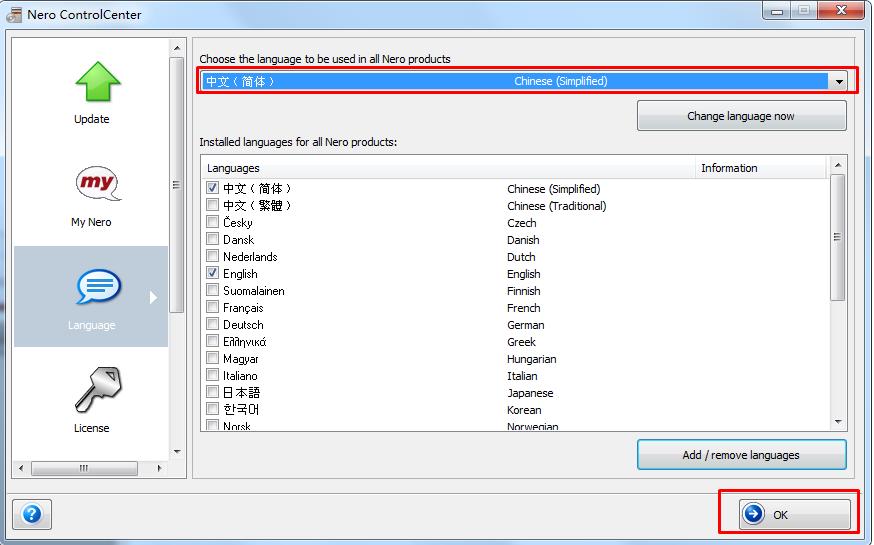The width and height of the screenshot is (874, 545).
Task: Click language list scroll up arrow
Action: tap(838, 165)
